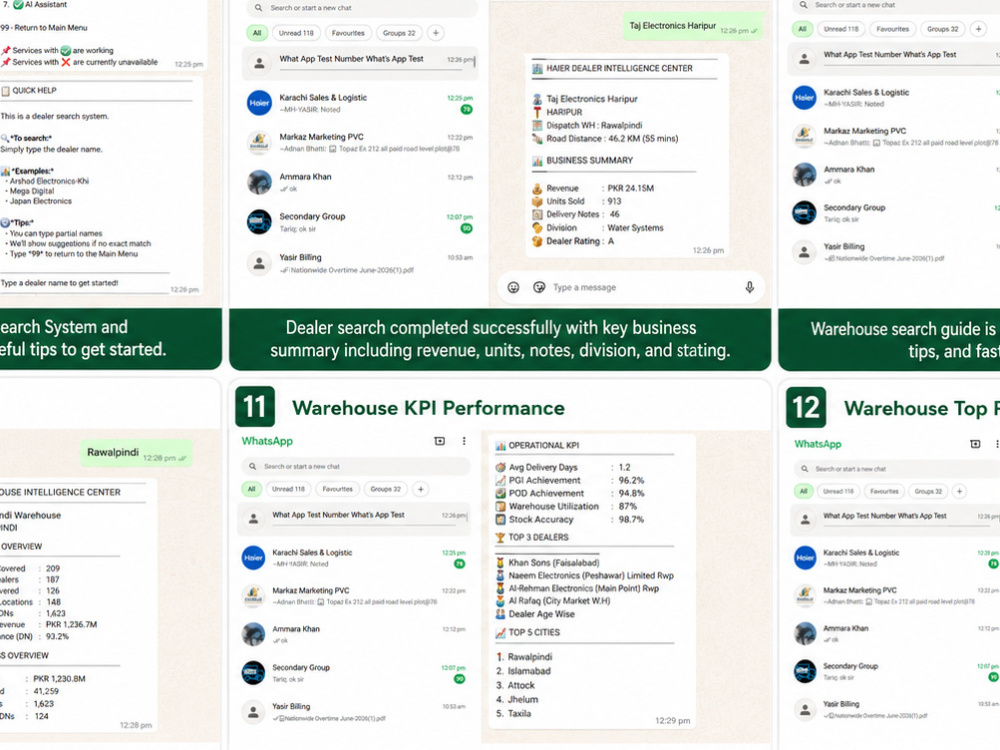The height and width of the screenshot is (750, 1000).
Task: Select Unread 118 filter in dealer search panel
Action: [x=296, y=33]
